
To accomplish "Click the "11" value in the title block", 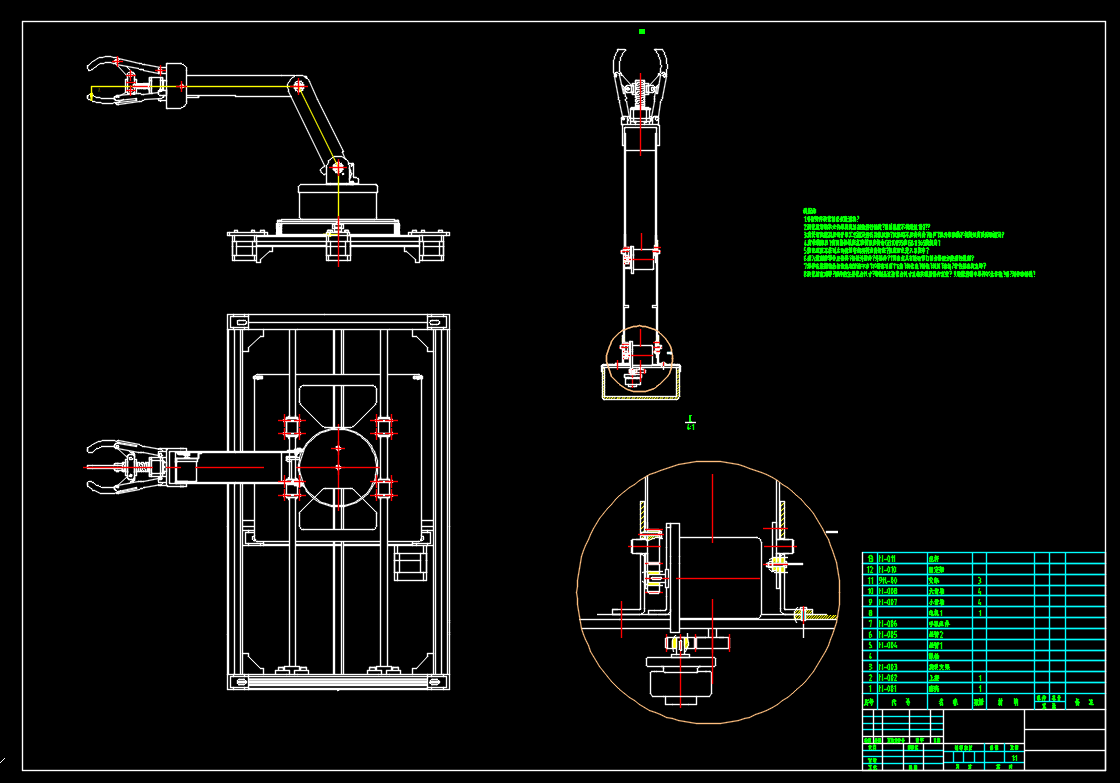I will [1014, 758].
